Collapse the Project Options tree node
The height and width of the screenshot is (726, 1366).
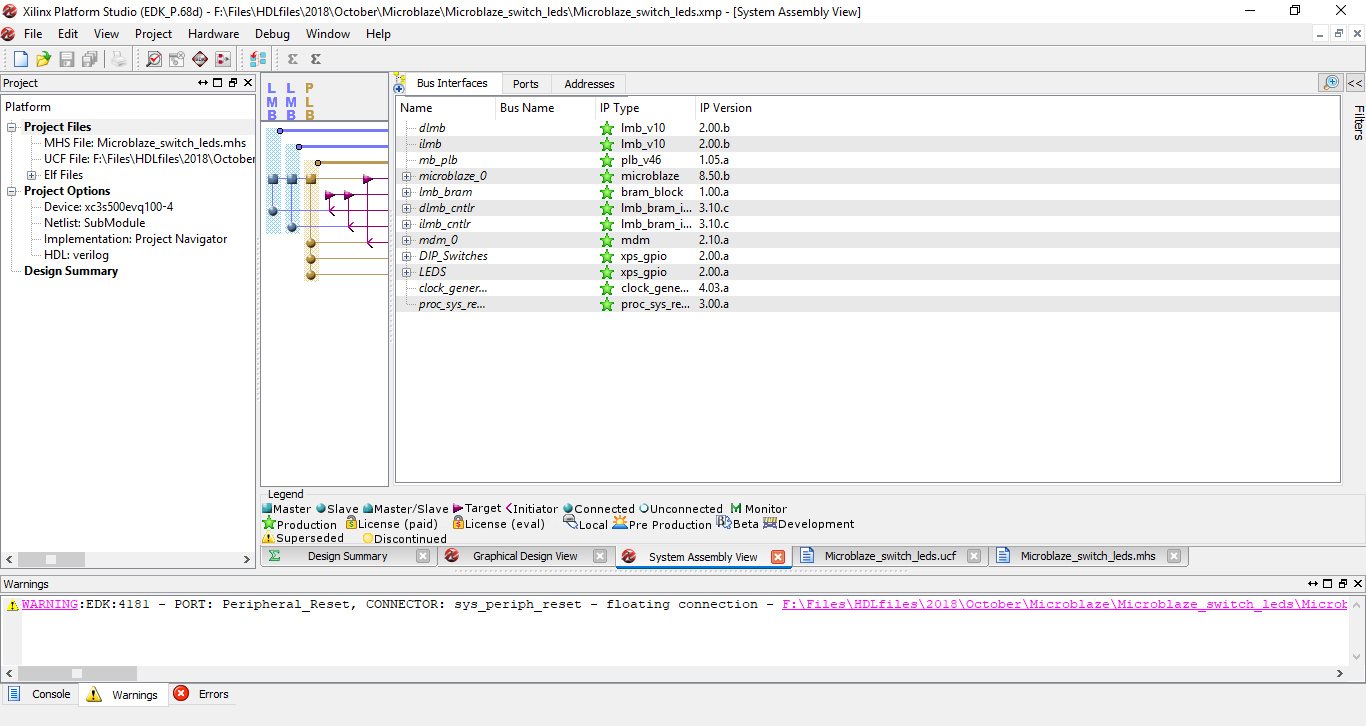click(13, 191)
